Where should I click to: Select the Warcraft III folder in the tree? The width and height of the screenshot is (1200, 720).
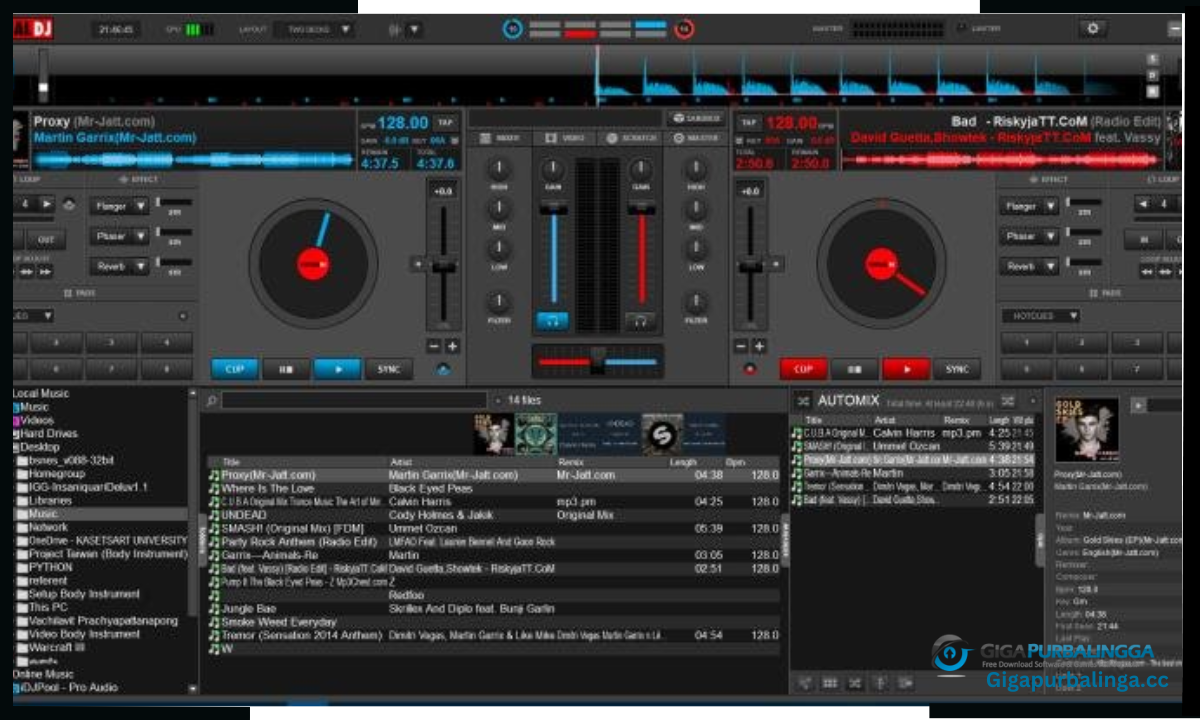(x=57, y=647)
